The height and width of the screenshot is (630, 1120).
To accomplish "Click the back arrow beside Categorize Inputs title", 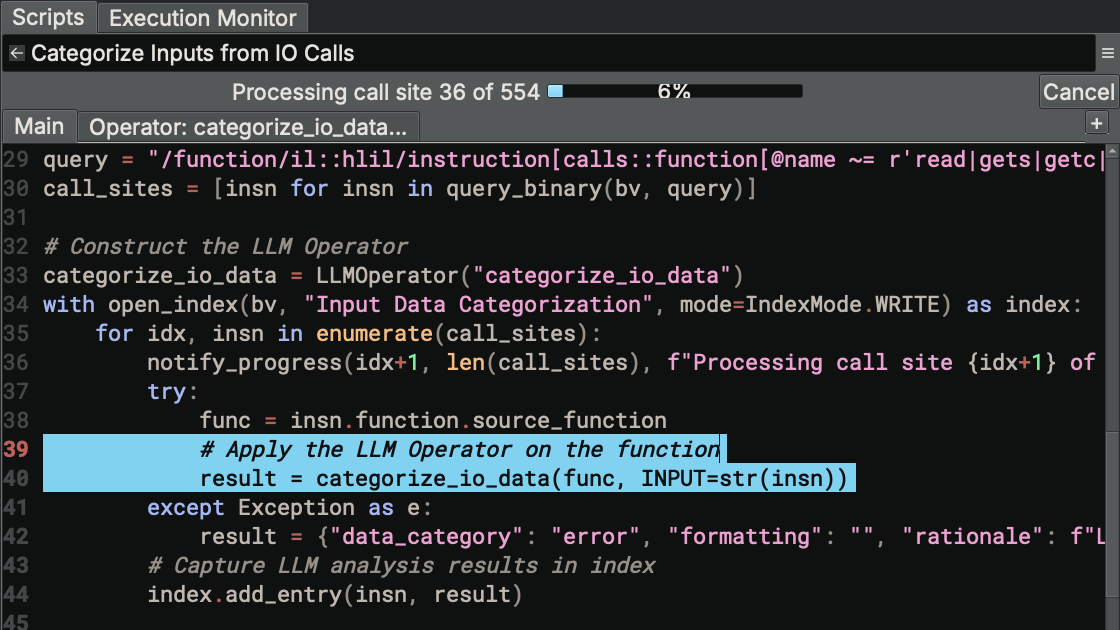I will [x=16, y=53].
